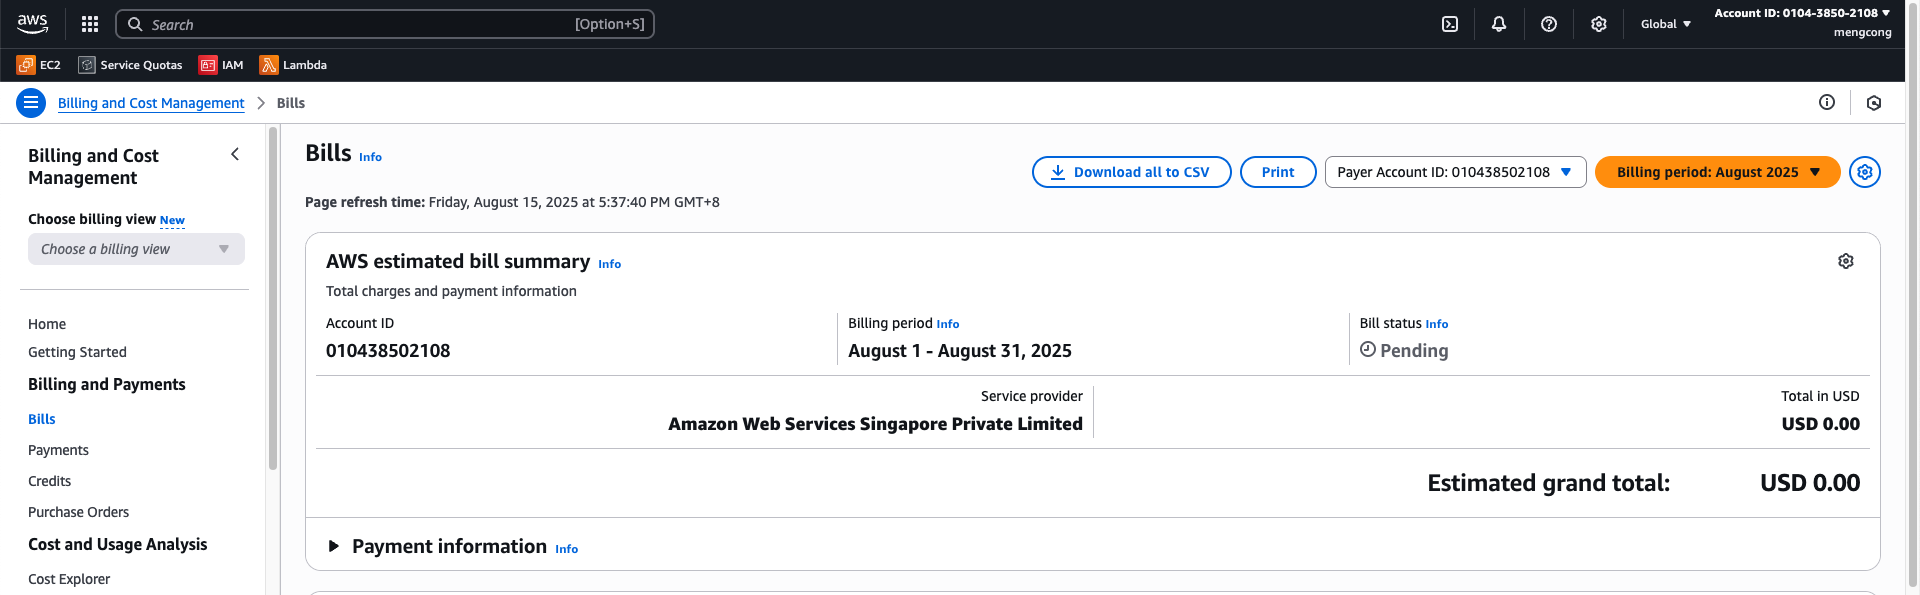Open the help question mark menu

[1549, 24]
